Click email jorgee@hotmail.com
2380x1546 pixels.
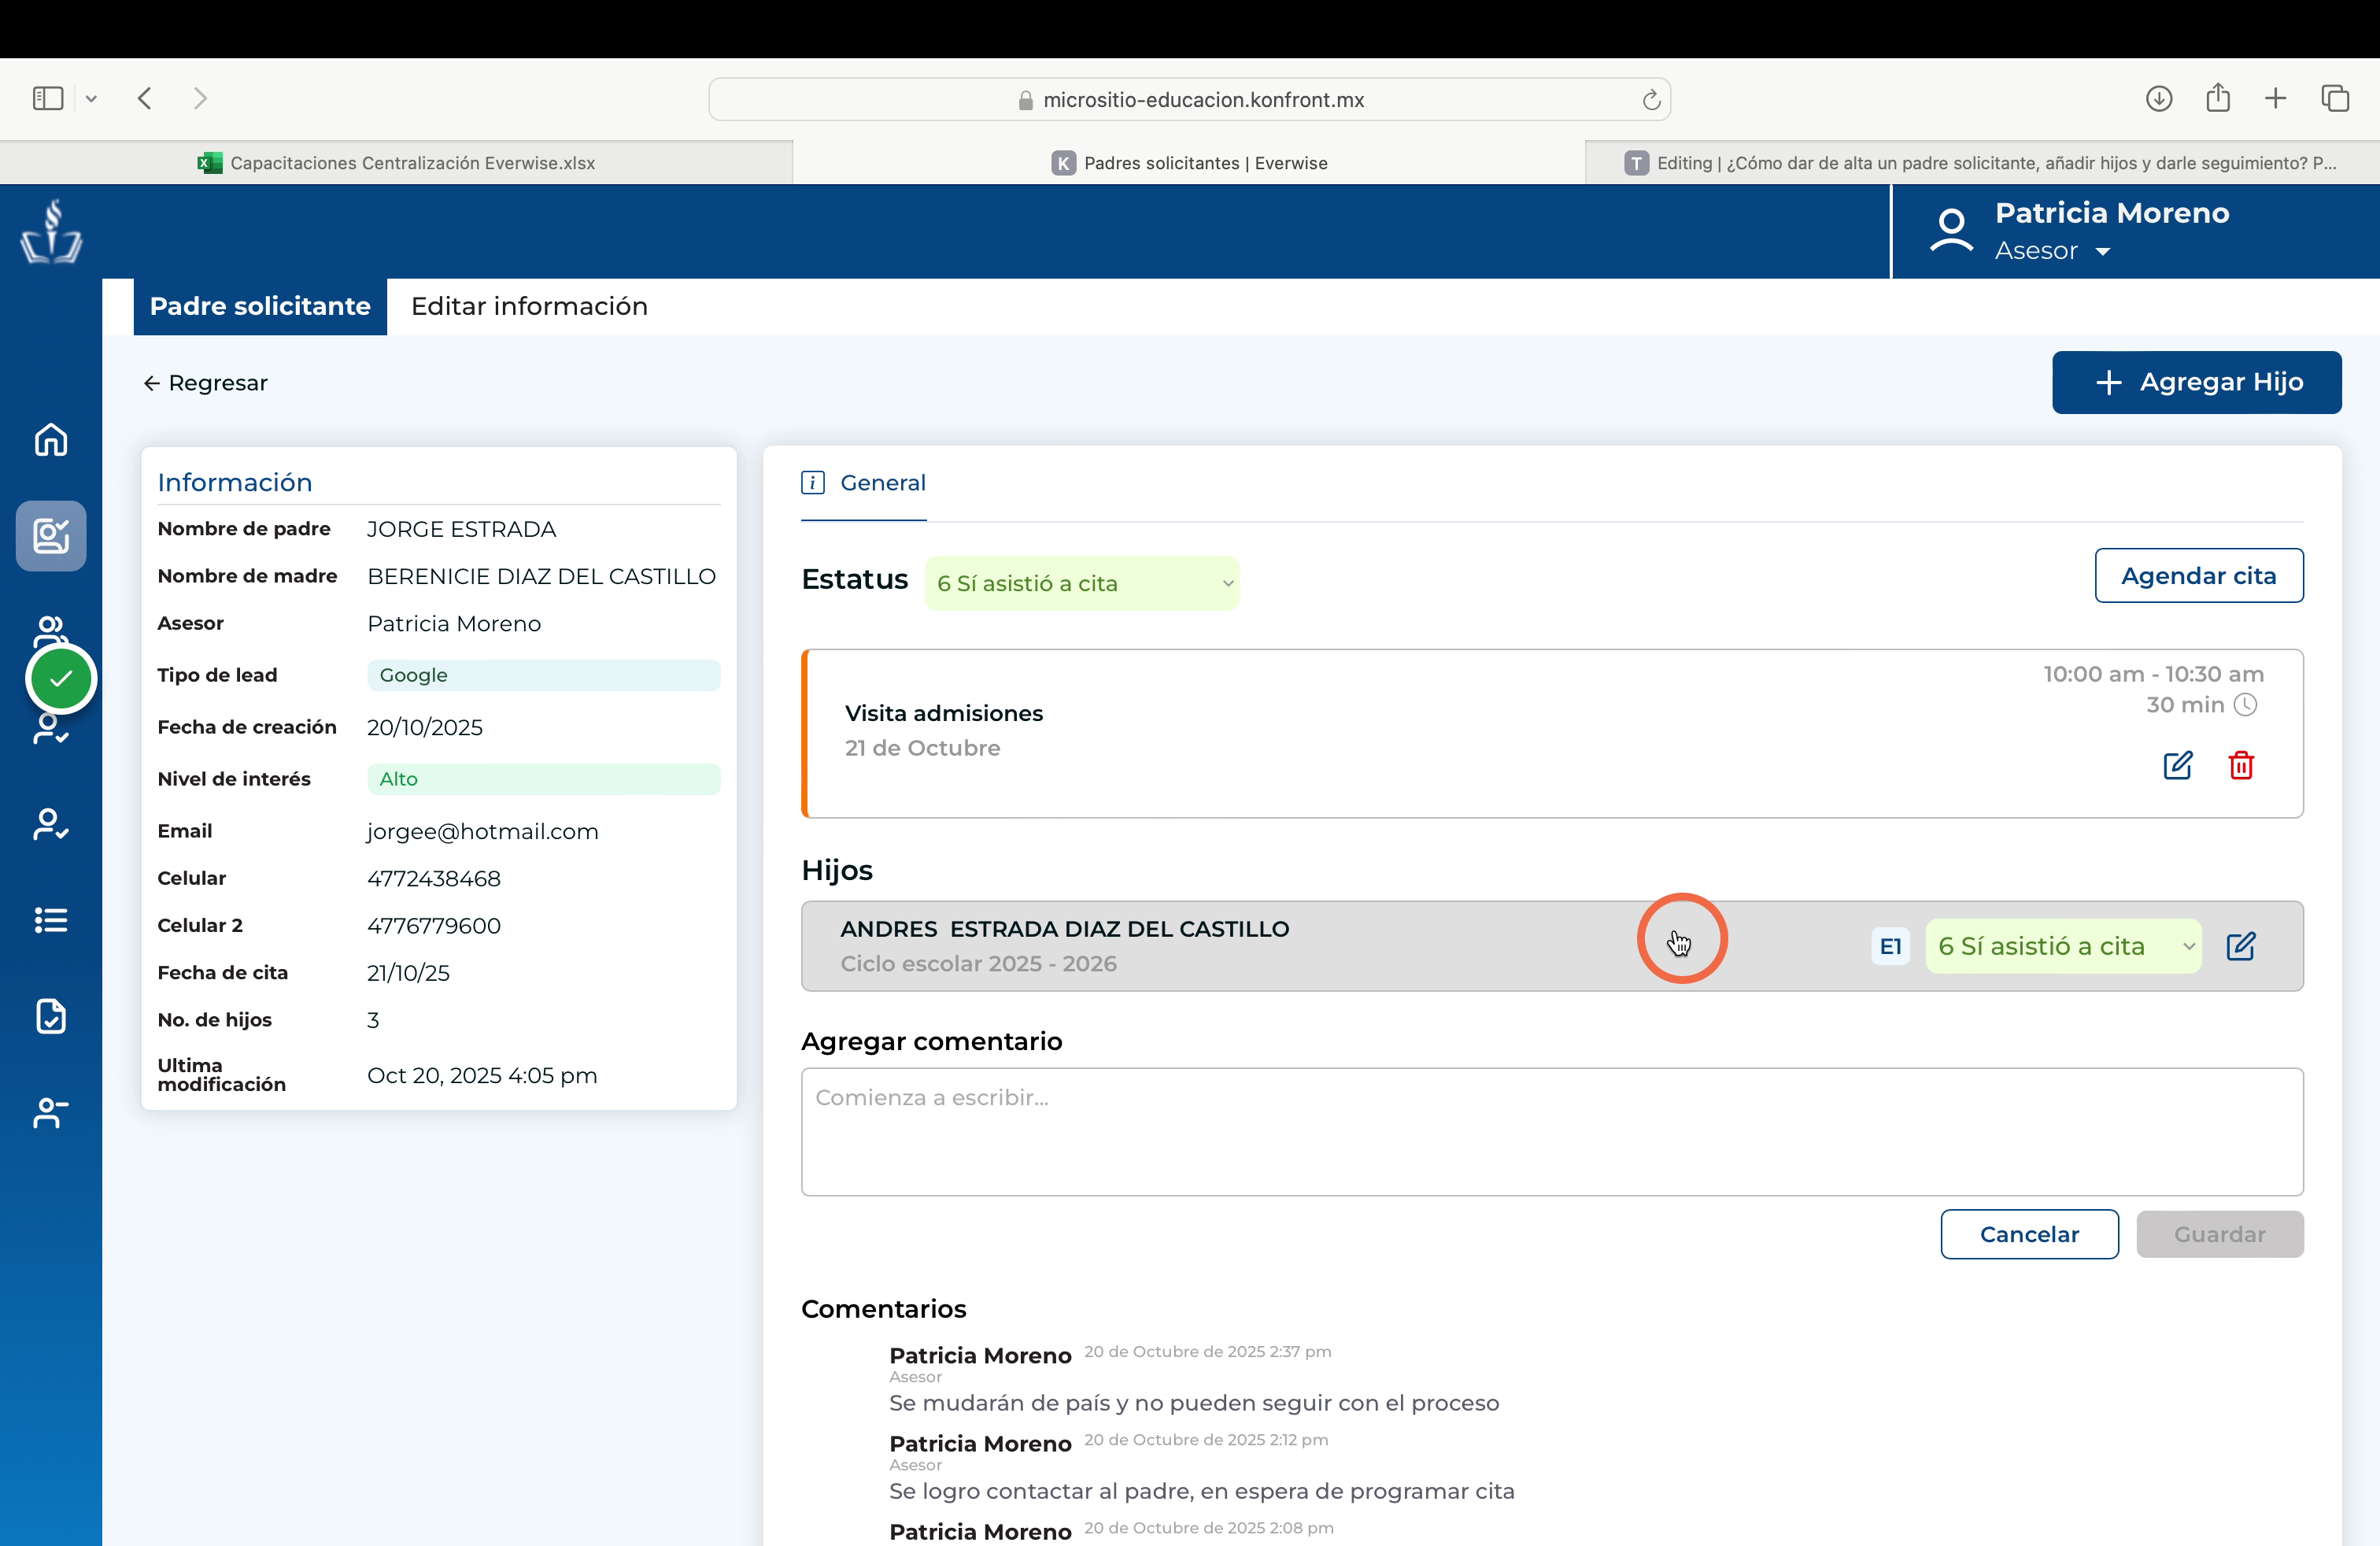[x=482, y=831]
